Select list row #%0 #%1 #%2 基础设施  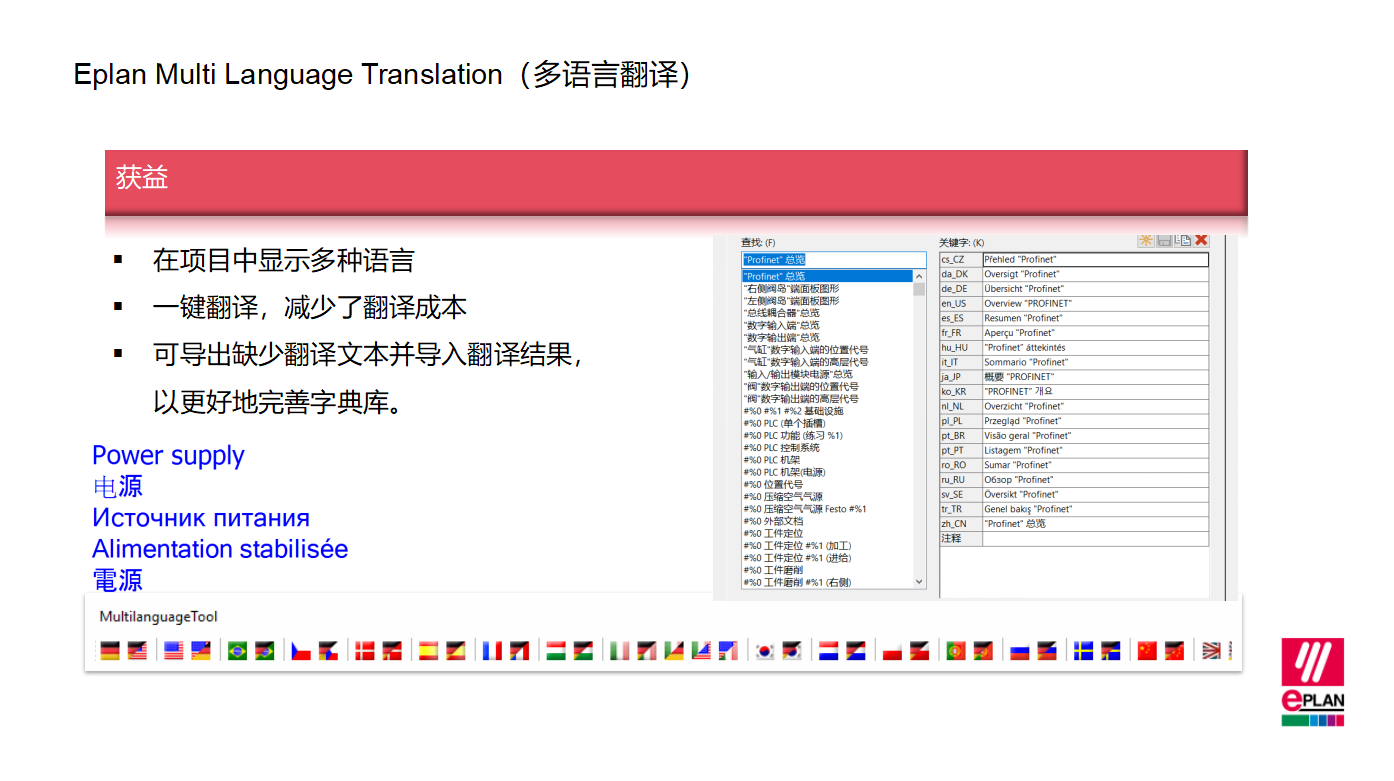click(x=827, y=411)
